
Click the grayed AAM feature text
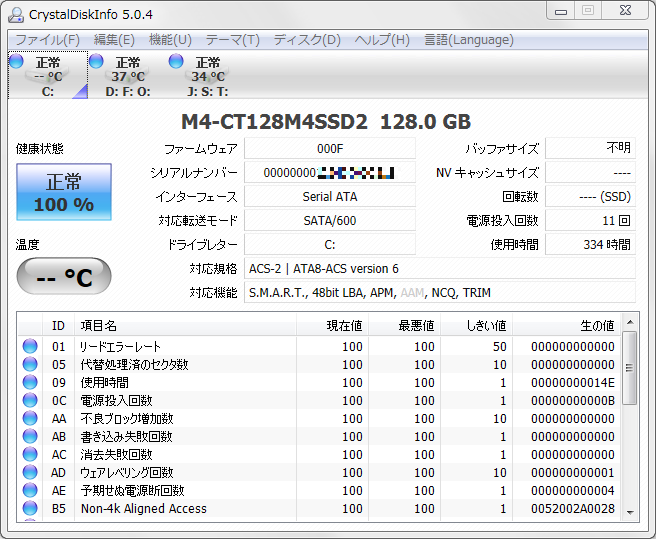[x=412, y=293]
